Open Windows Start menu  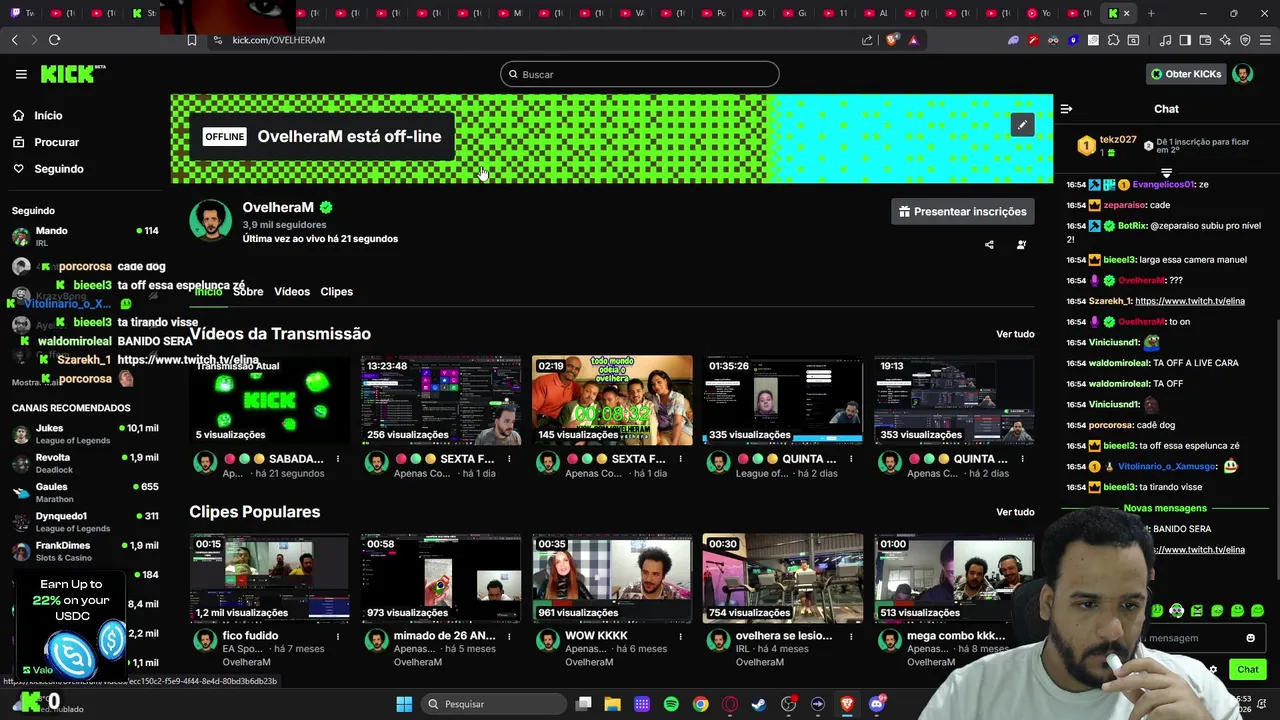[x=404, y=704]
